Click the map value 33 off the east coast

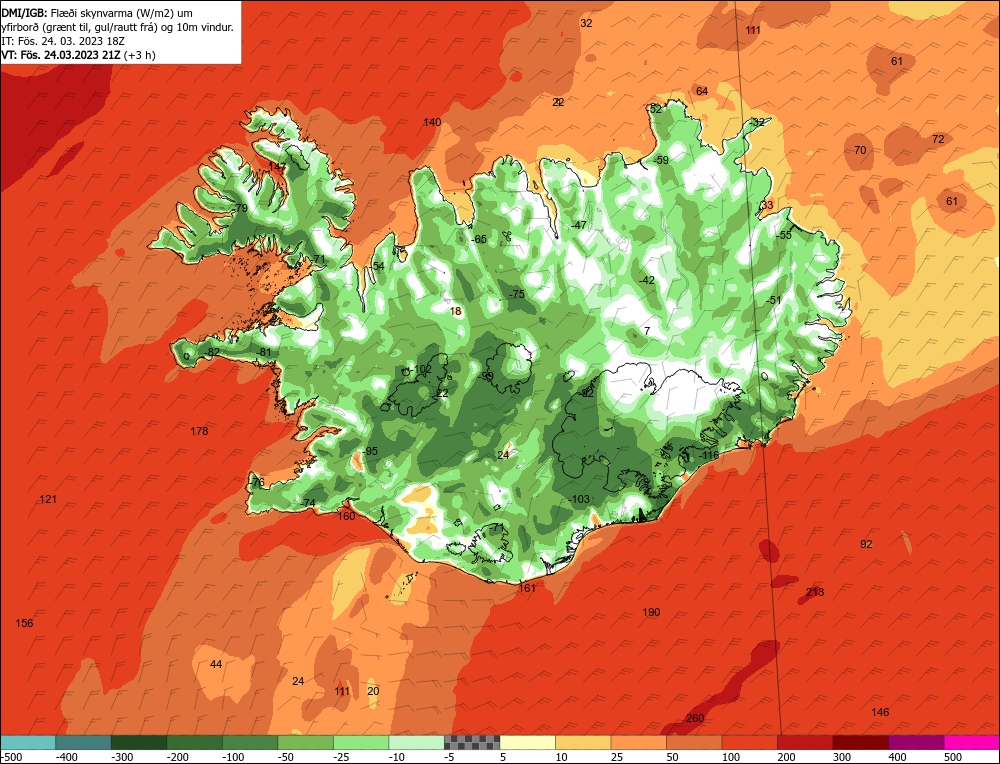pos(767,205)
